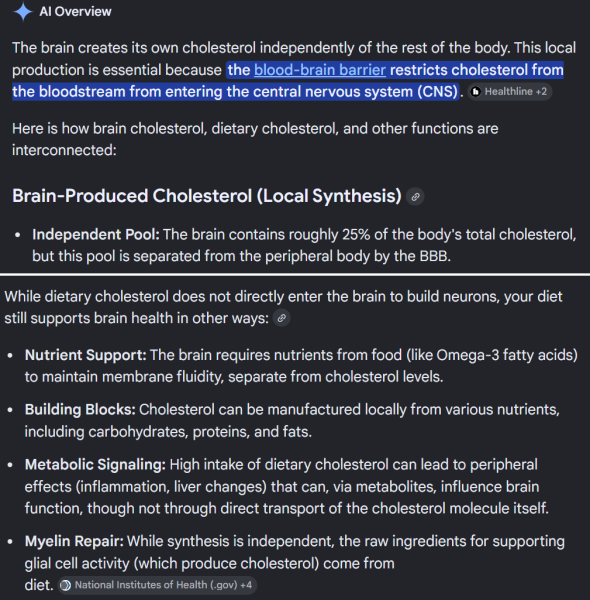Click the NIH favicon icon
This screenshot has width=590, height=600.
(x=66, y=585)
